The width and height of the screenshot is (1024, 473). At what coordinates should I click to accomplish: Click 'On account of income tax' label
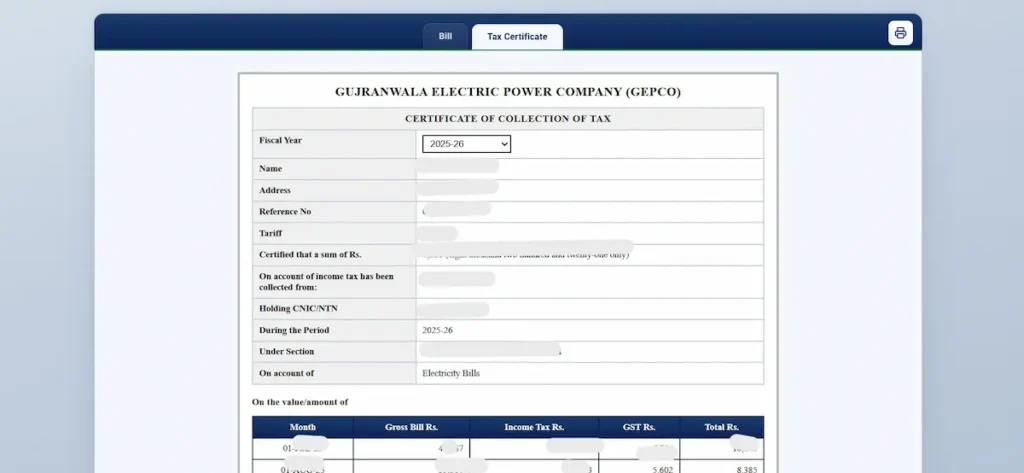click(327, 282)
